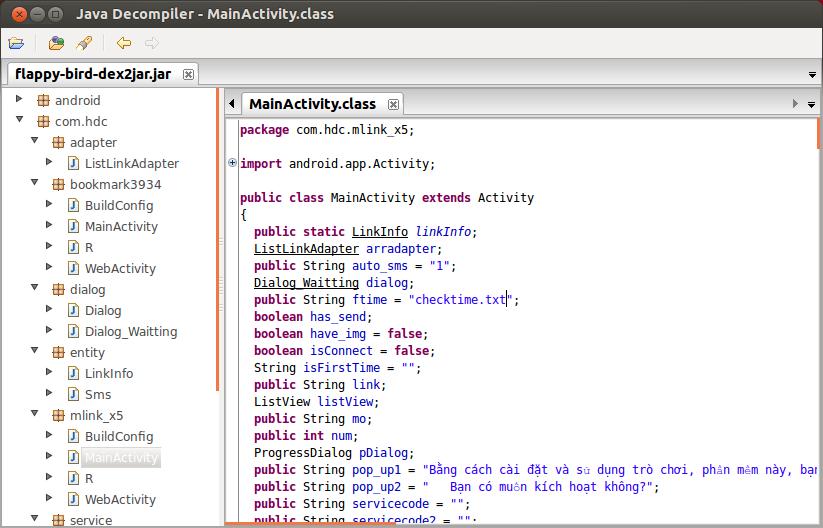Collapse the adapter package
This screenshot has height=528, width=823.
click(x=35, y=141)
